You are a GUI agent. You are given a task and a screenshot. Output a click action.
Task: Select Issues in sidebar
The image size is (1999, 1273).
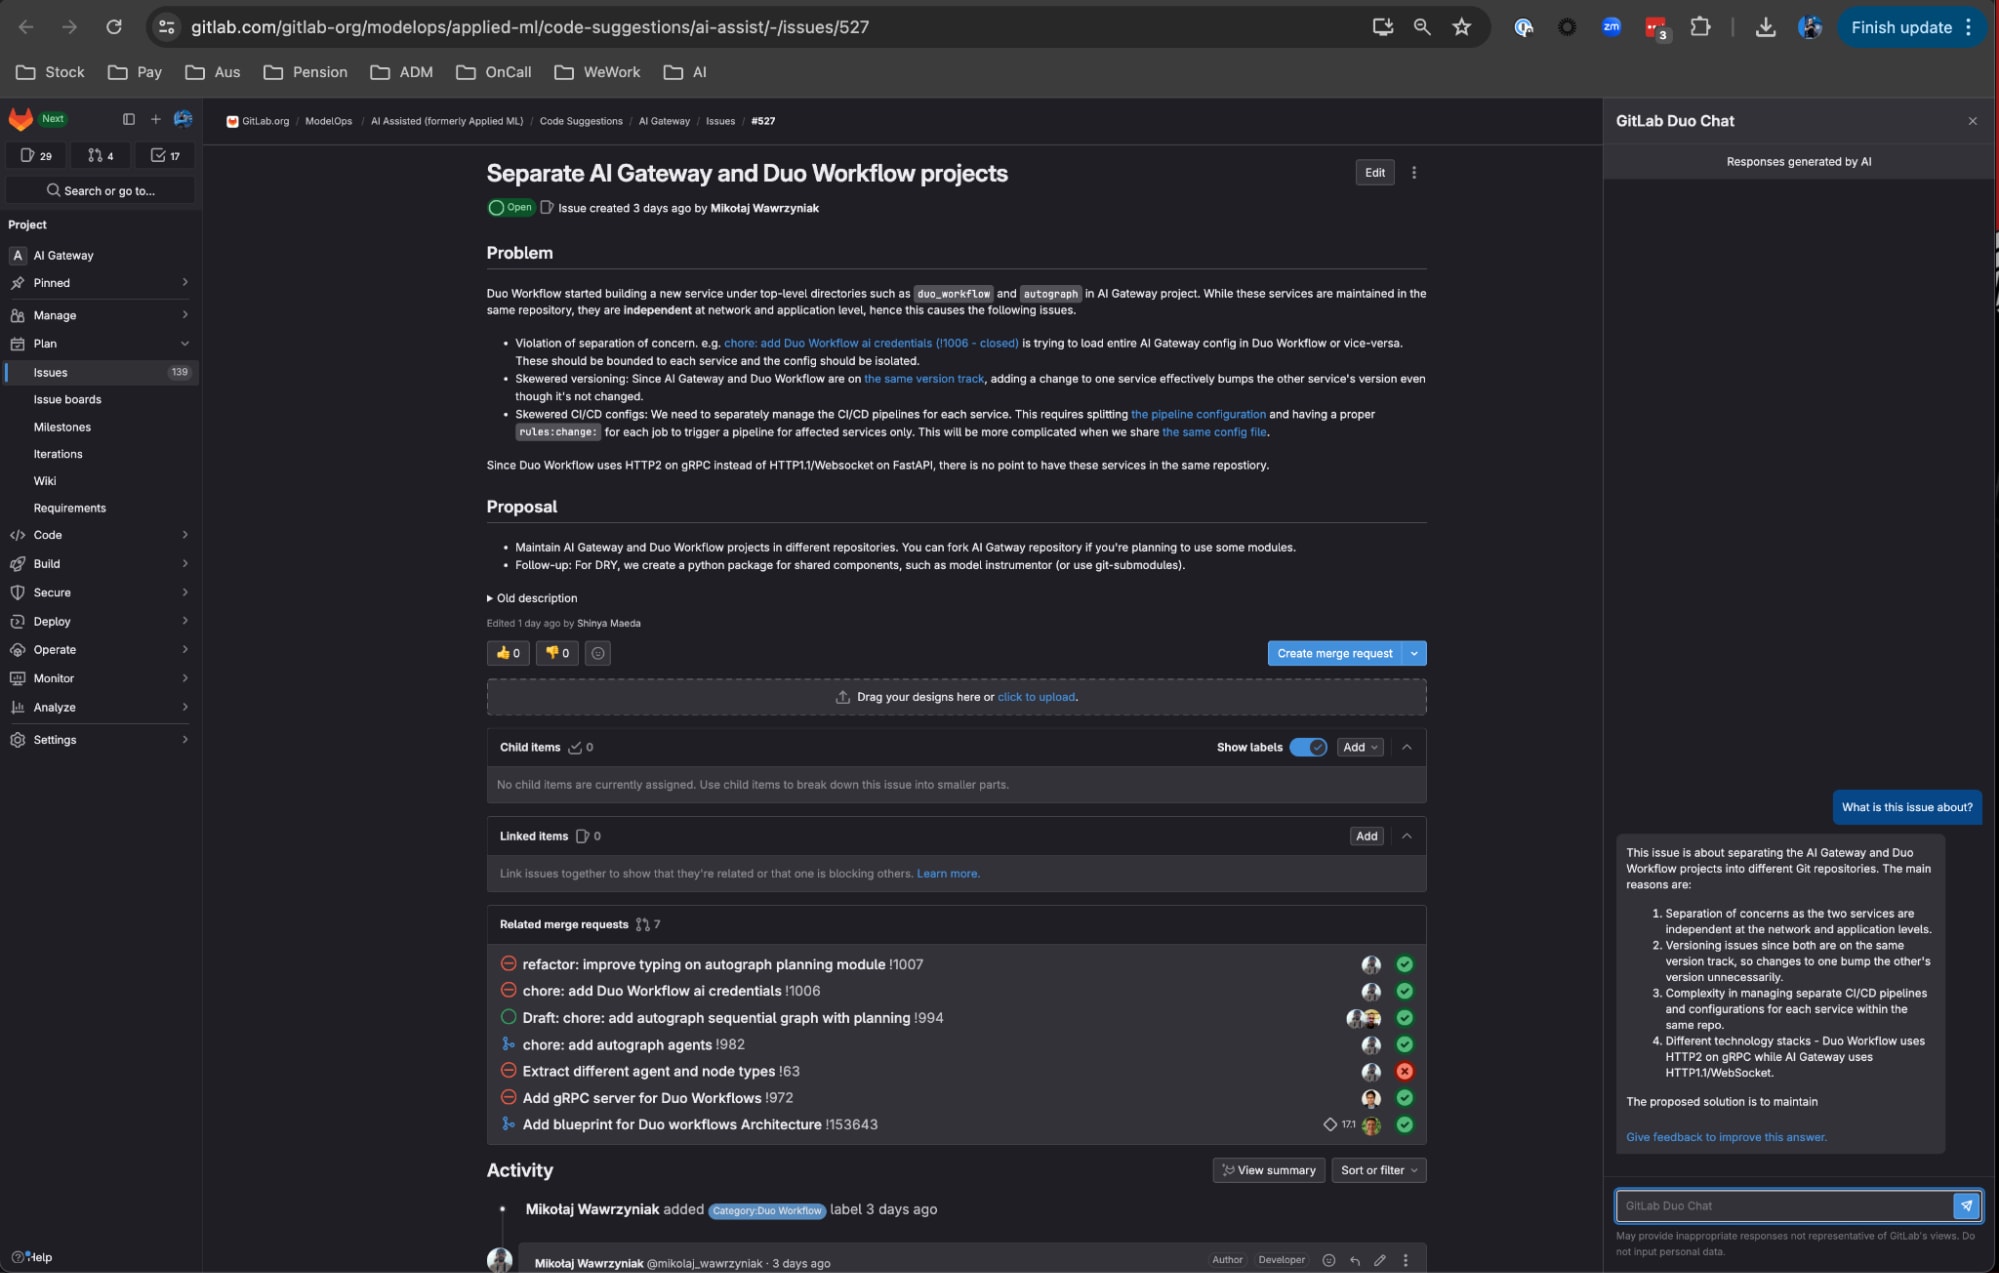[x=100, y=372]
